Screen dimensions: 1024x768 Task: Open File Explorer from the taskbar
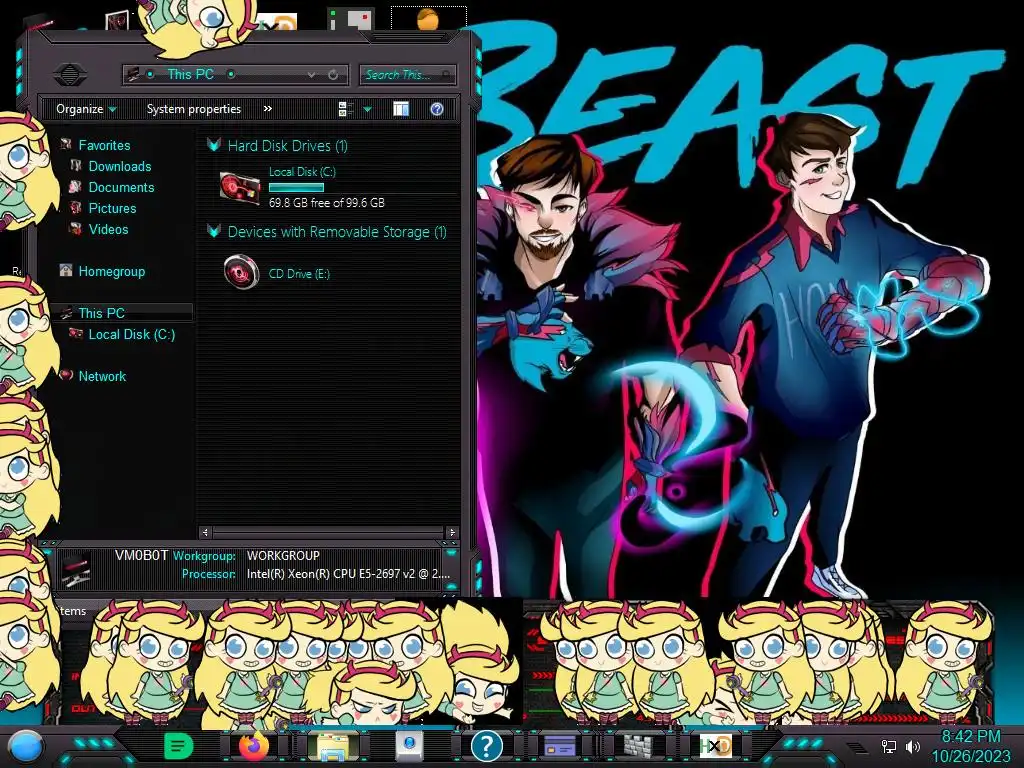(332, 746)
